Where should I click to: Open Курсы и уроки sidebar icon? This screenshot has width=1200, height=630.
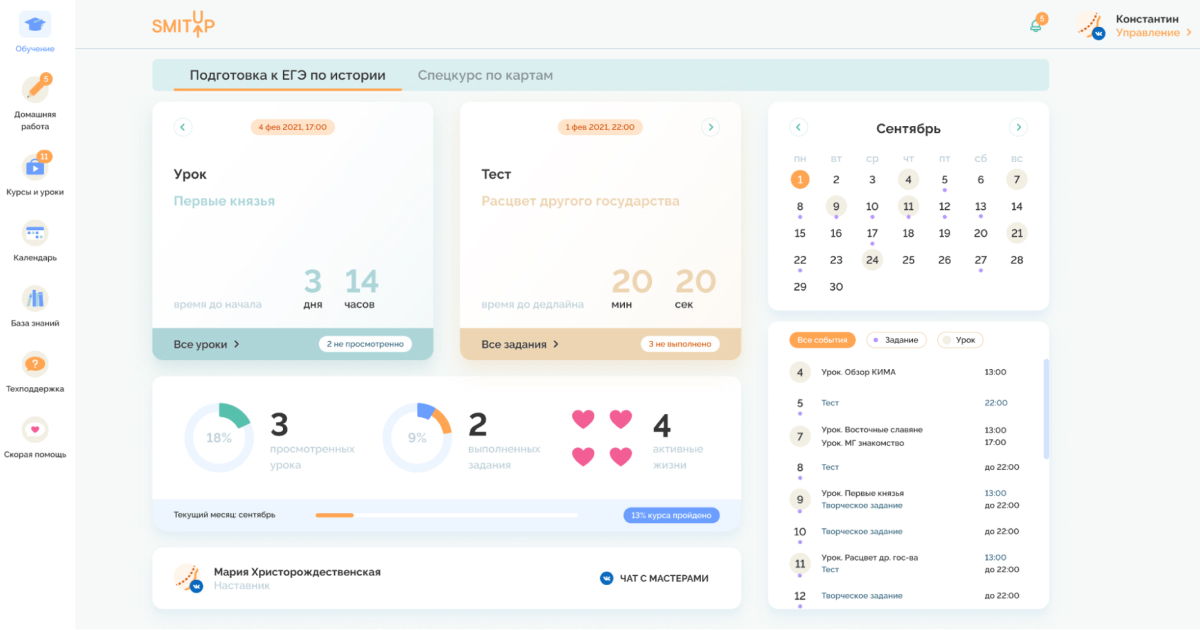[35, 167]
